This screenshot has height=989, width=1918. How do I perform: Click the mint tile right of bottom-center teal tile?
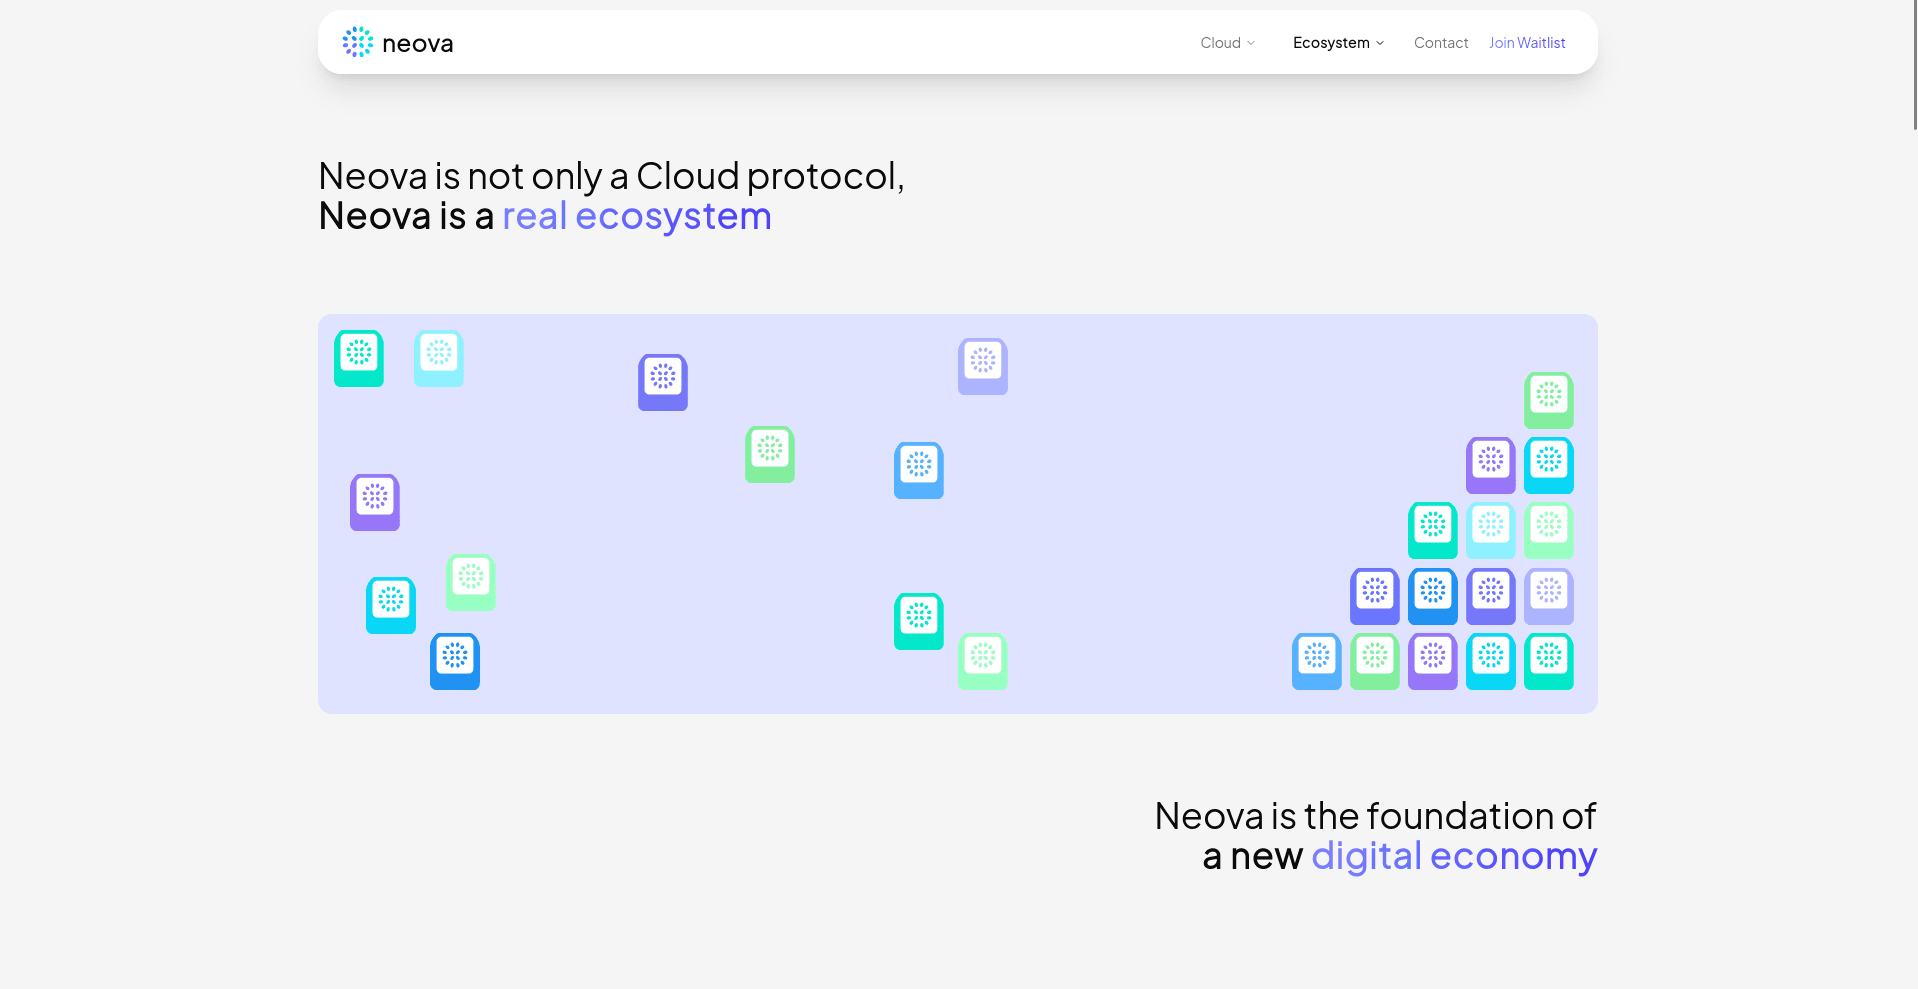(x=983, y=661)
